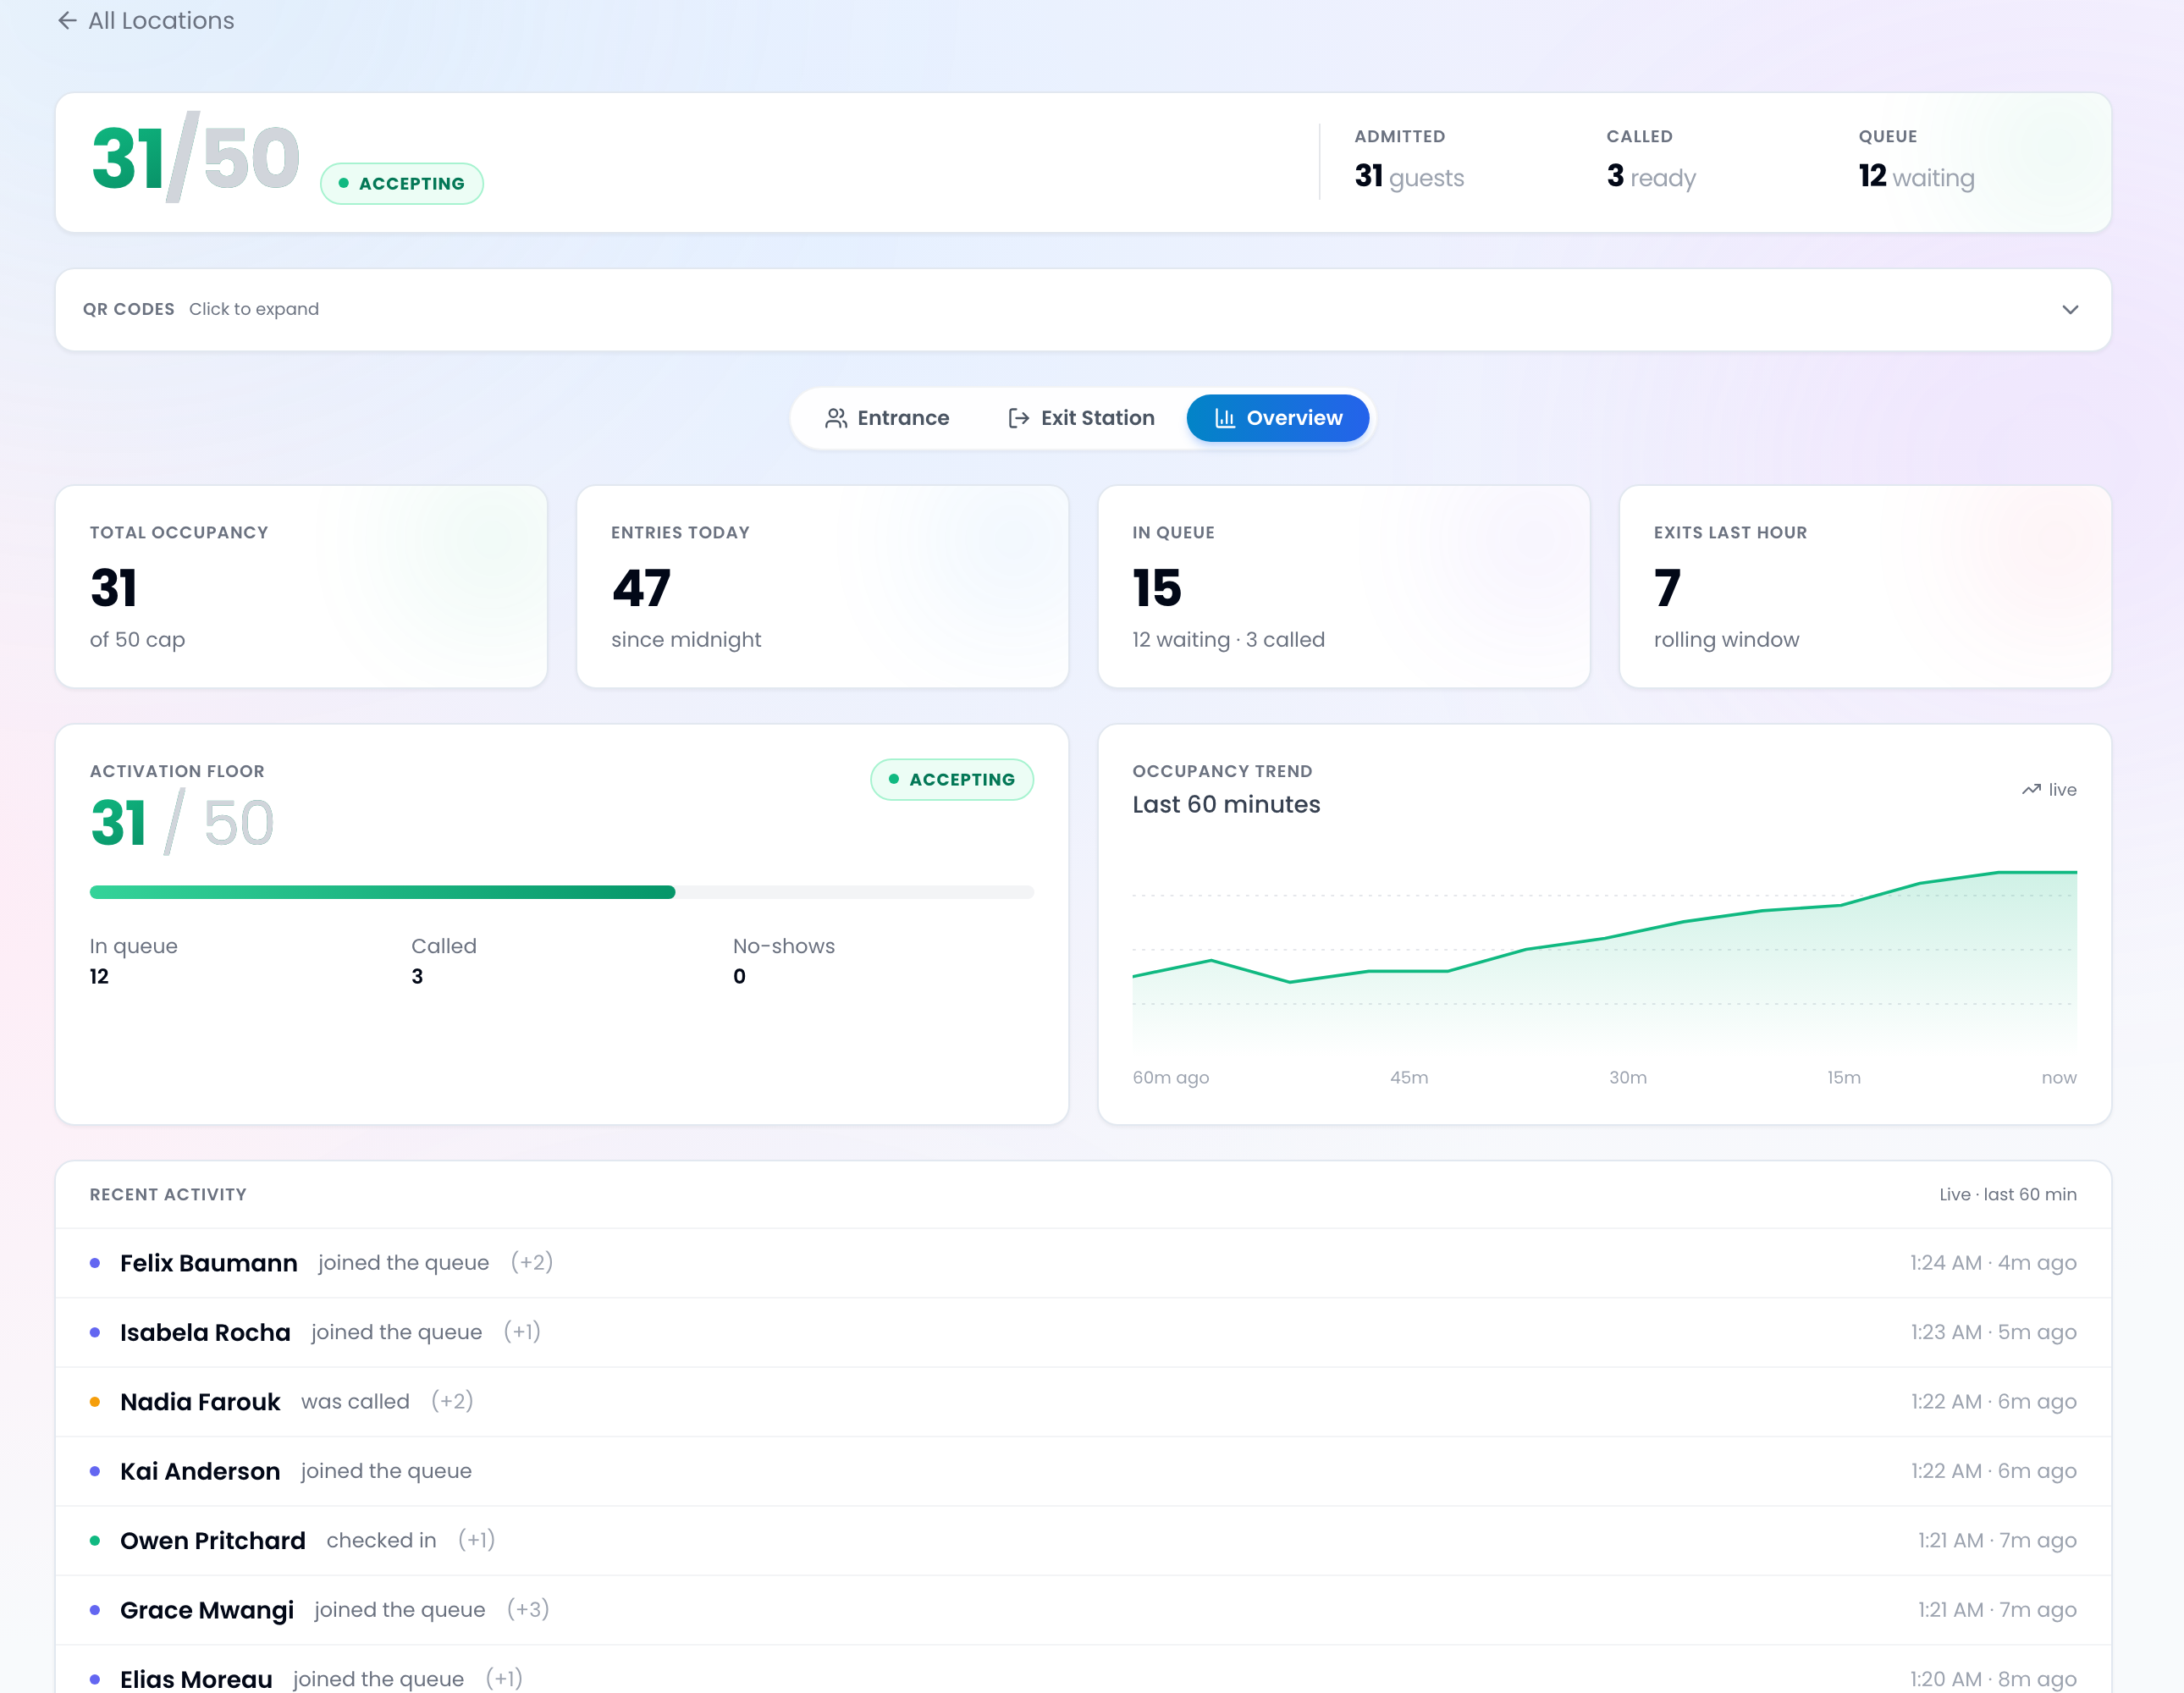Click the Queue 12 waiting stat

1916,160
